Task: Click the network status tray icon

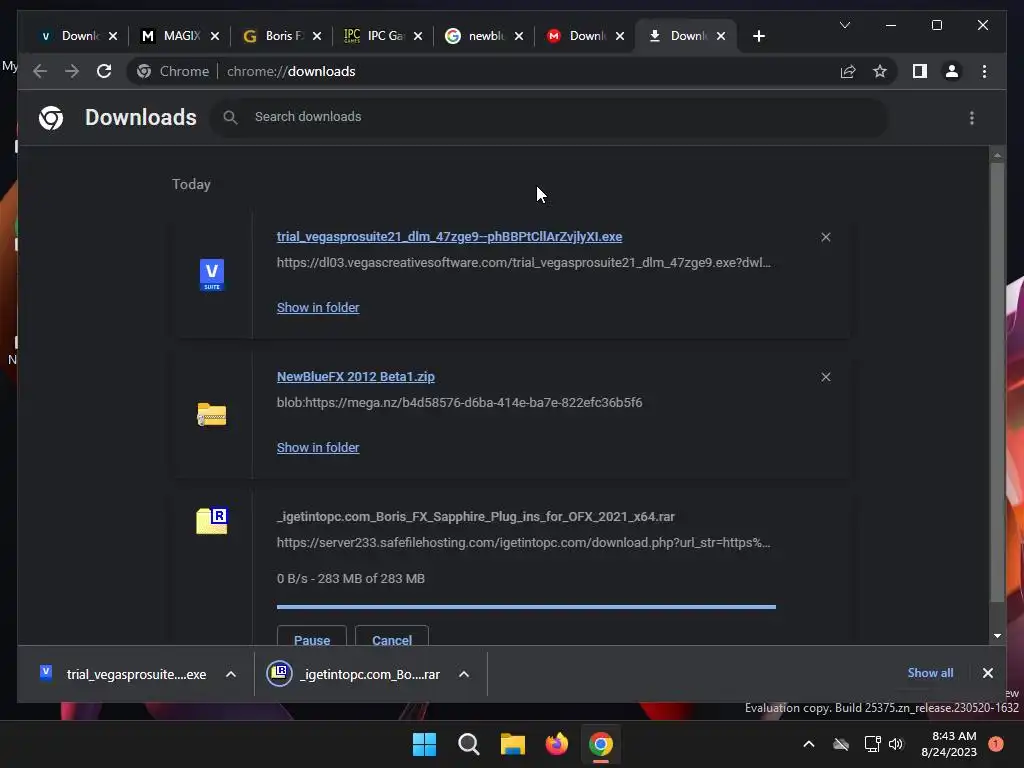Action: 872,744
